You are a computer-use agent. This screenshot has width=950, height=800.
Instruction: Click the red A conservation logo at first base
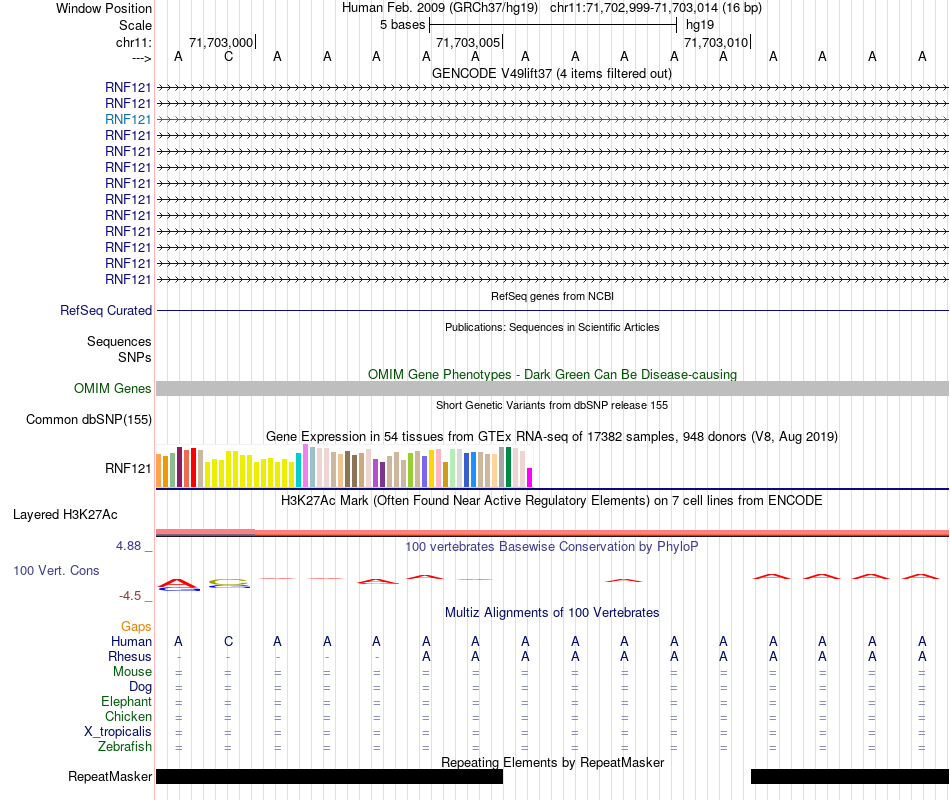click(178, 583)
